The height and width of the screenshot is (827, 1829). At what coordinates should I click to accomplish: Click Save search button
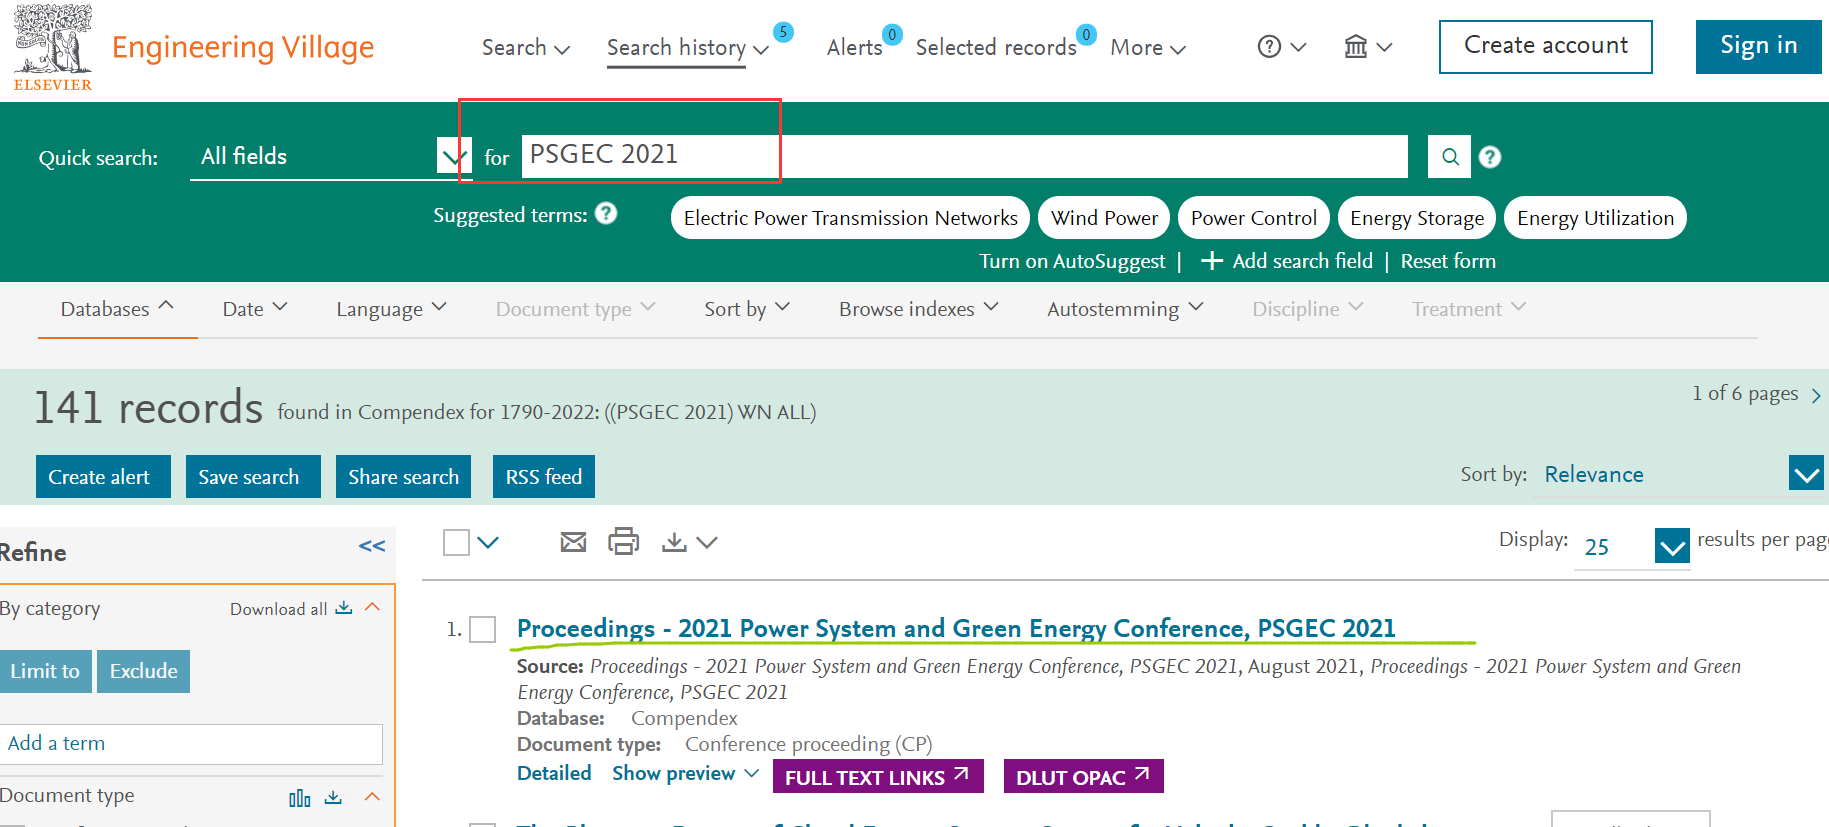point(253,477)
